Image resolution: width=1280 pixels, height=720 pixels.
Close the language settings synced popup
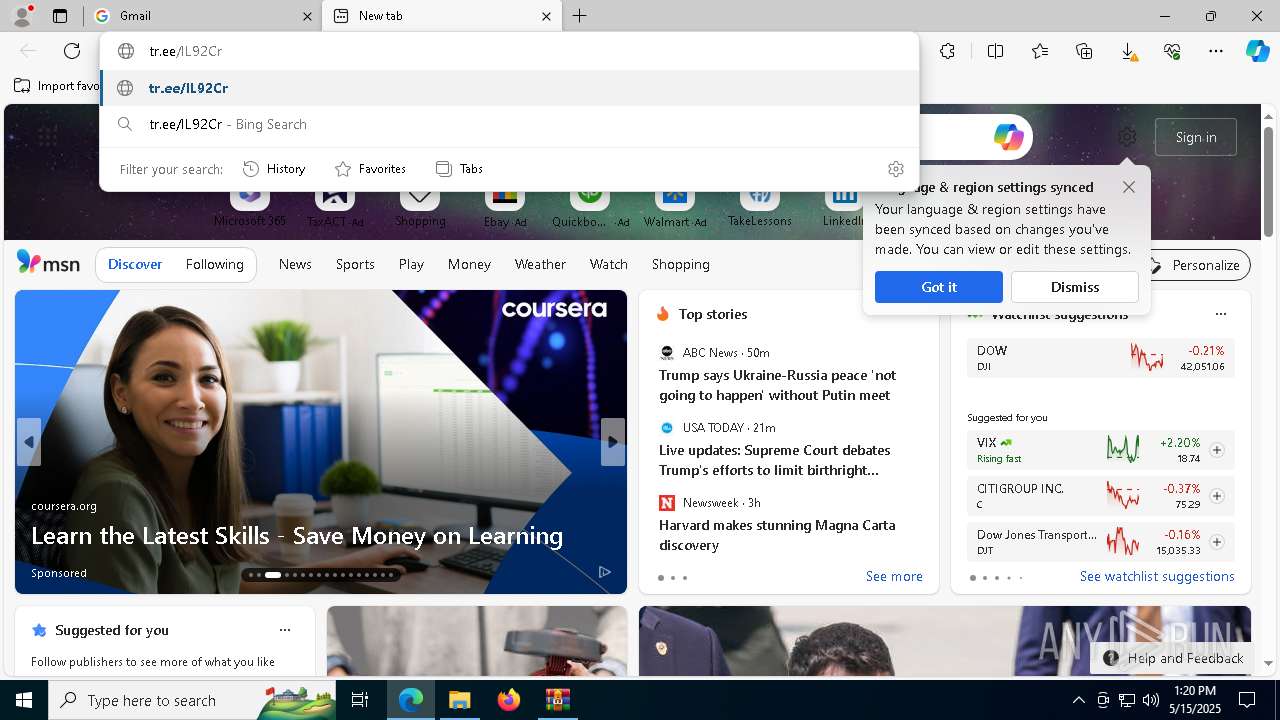(1129, 187)
